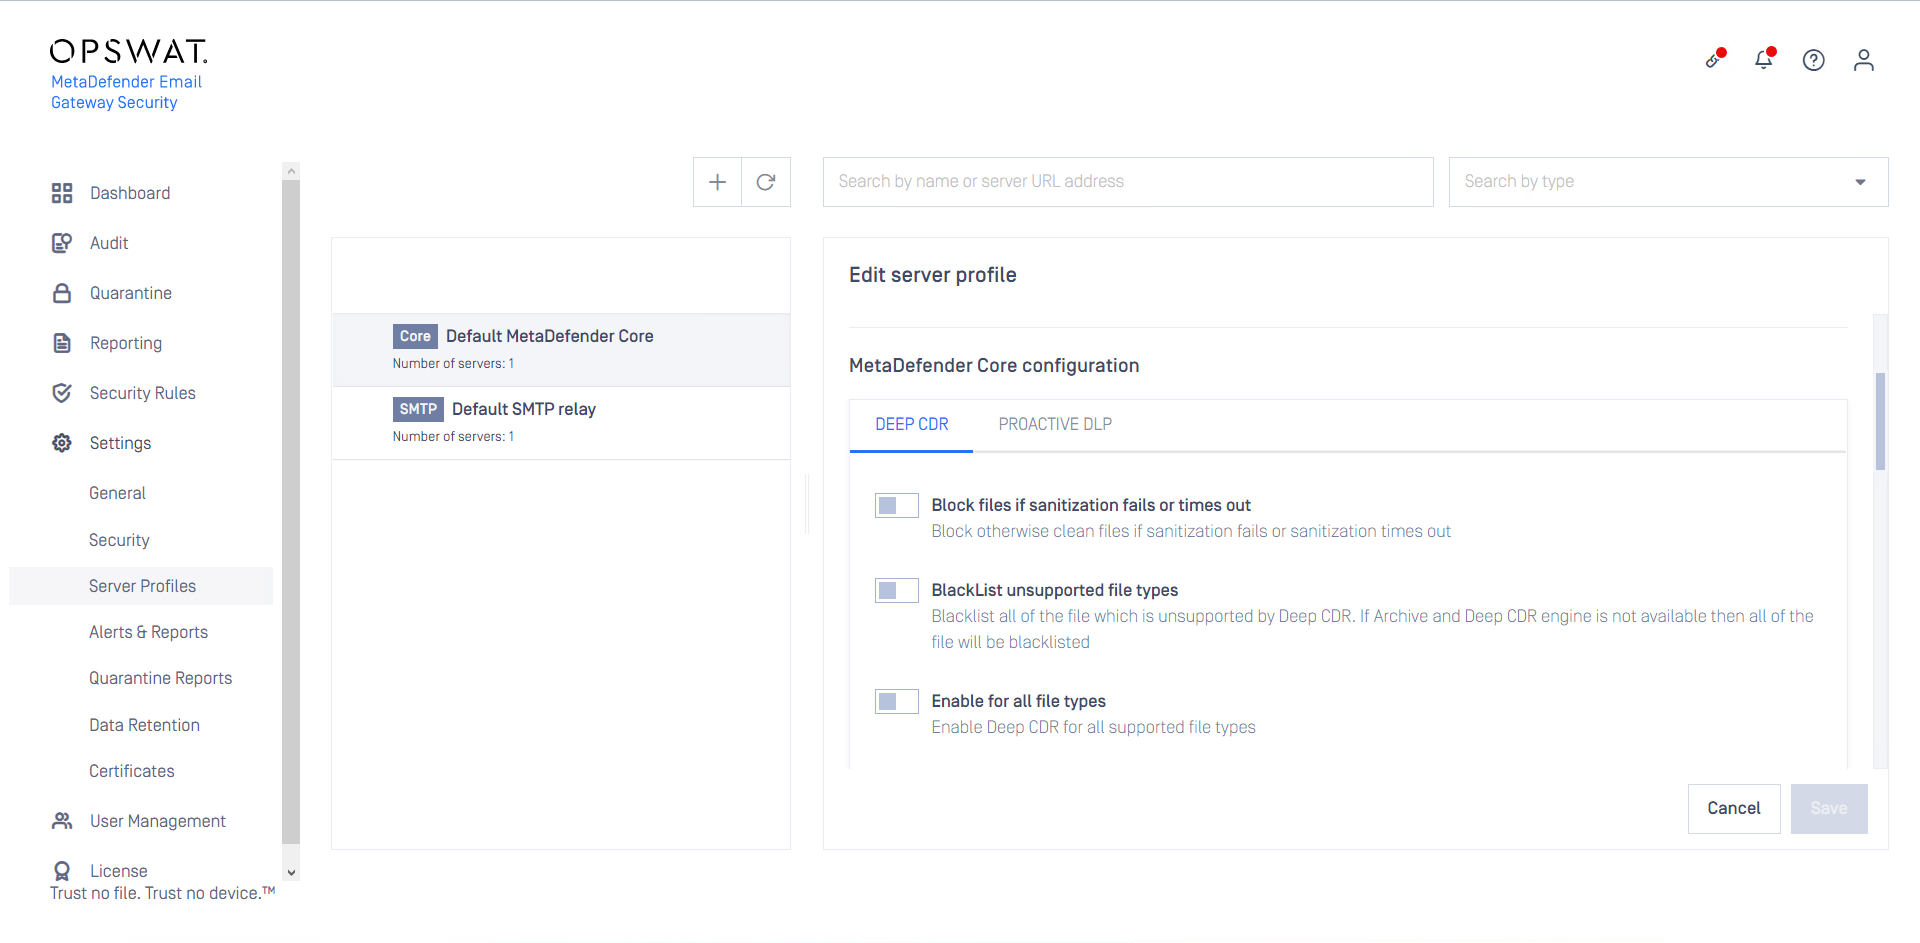Image resolution: width=1920 pixels, height=943 pixels.
Task: Select Default MetaDefender Core profile
Action: coord(561,350)
